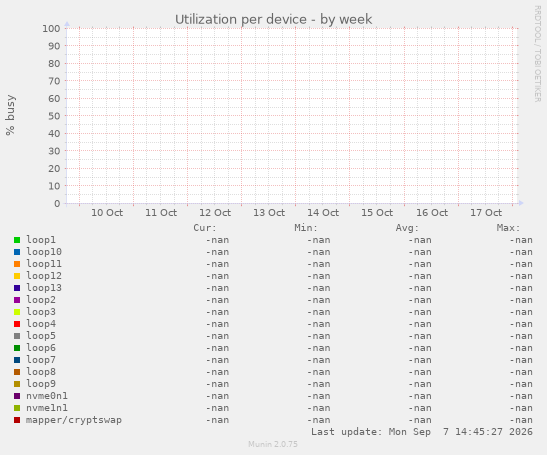Click the loop7 navy legend swatch
This screenshot has width=547, height=455.
(x=17, y=360)
